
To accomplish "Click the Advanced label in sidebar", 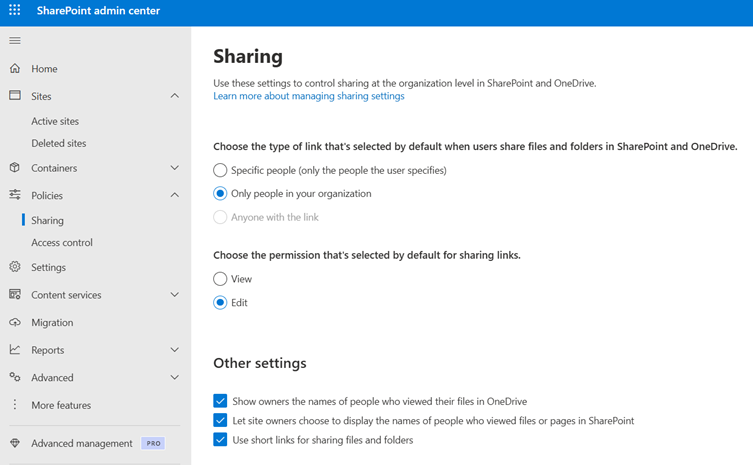I will point(52,378).
